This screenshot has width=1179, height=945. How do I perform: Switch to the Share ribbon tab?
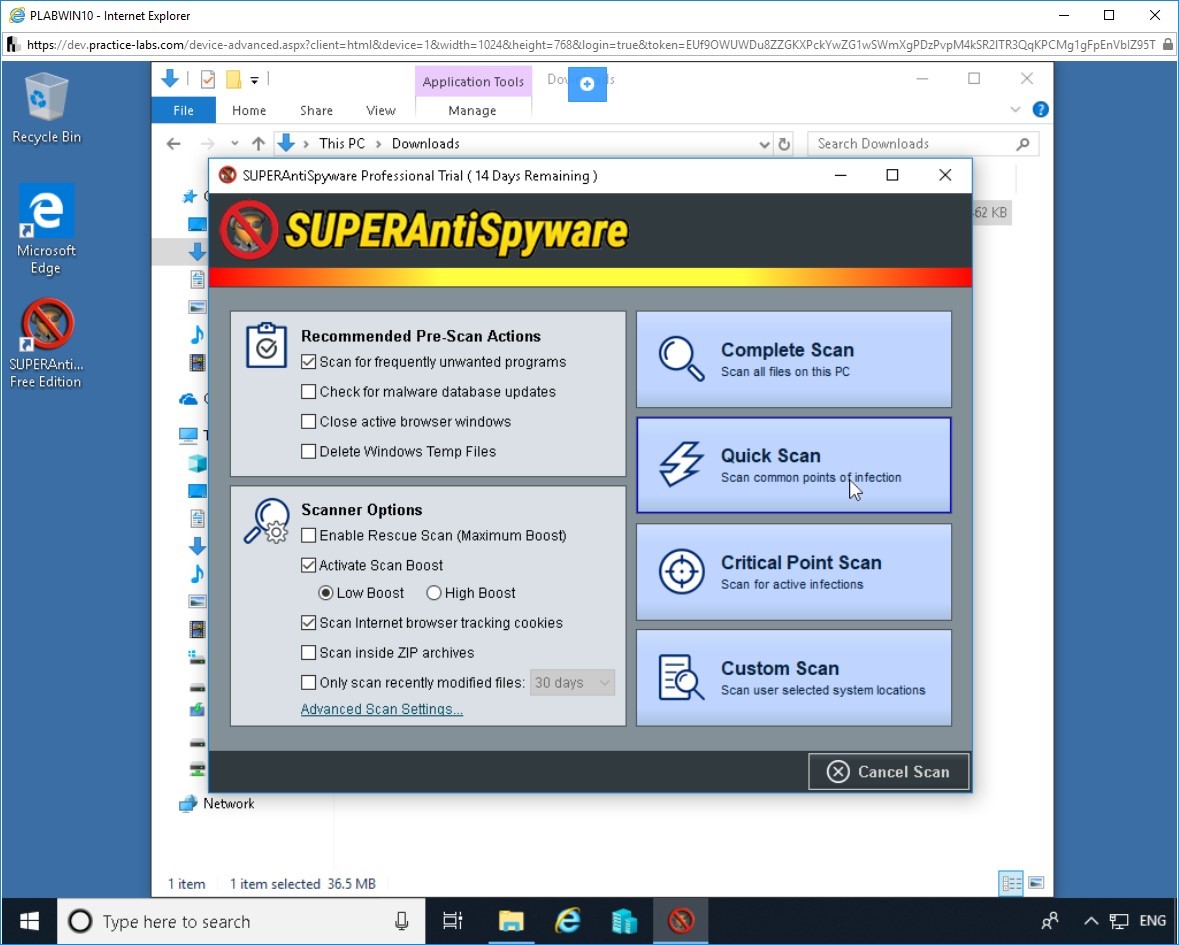point(317,111)
